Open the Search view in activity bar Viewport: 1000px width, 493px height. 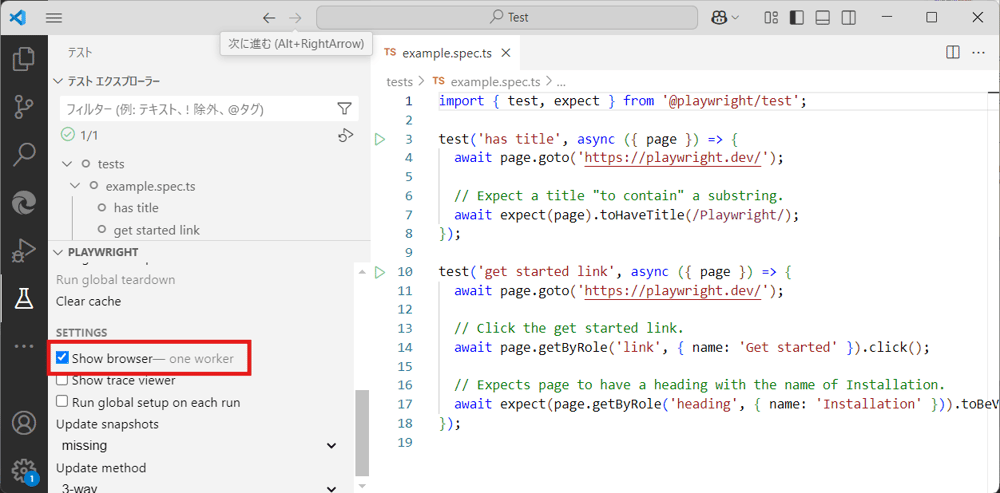click(x=24, y=155)
